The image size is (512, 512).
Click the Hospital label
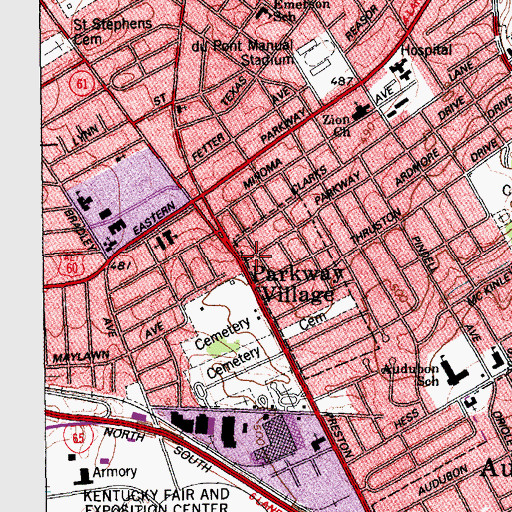click(x=426, y=50)
